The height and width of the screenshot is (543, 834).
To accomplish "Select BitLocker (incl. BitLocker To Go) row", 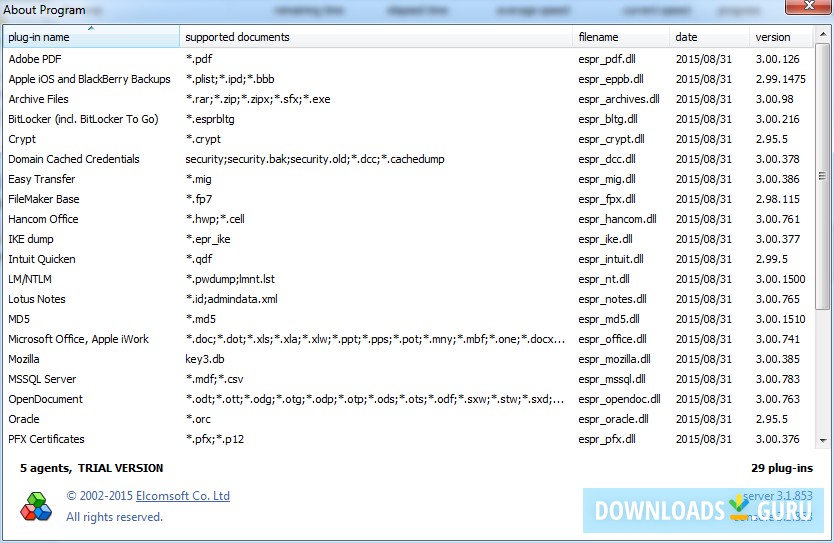I will point(408,119).
